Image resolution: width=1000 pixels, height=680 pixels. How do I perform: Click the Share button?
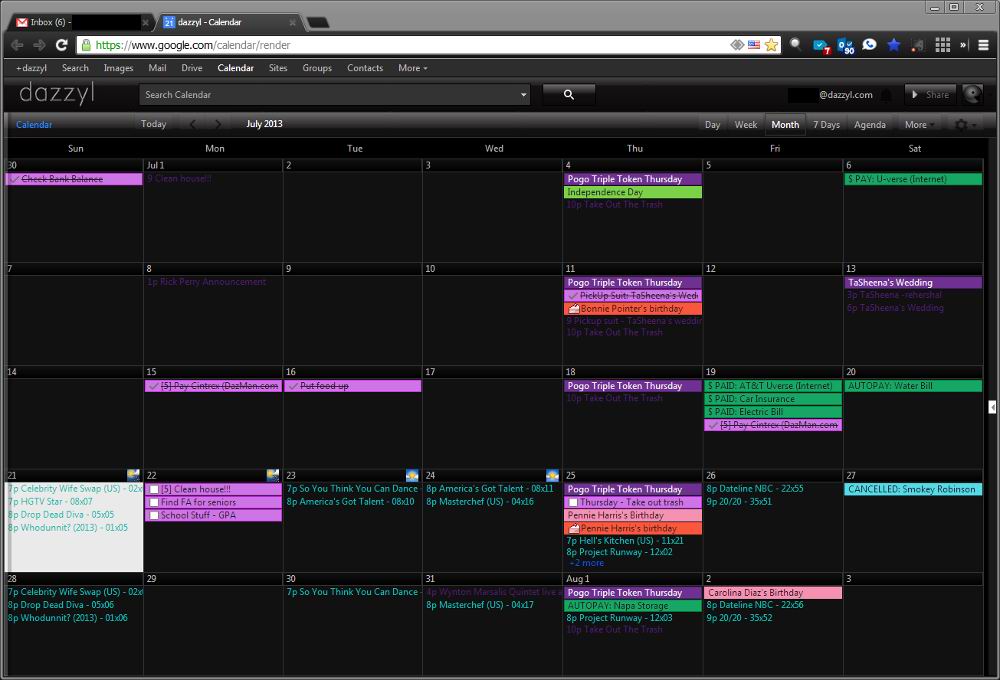pyautogui.click(x=930, y=94)
